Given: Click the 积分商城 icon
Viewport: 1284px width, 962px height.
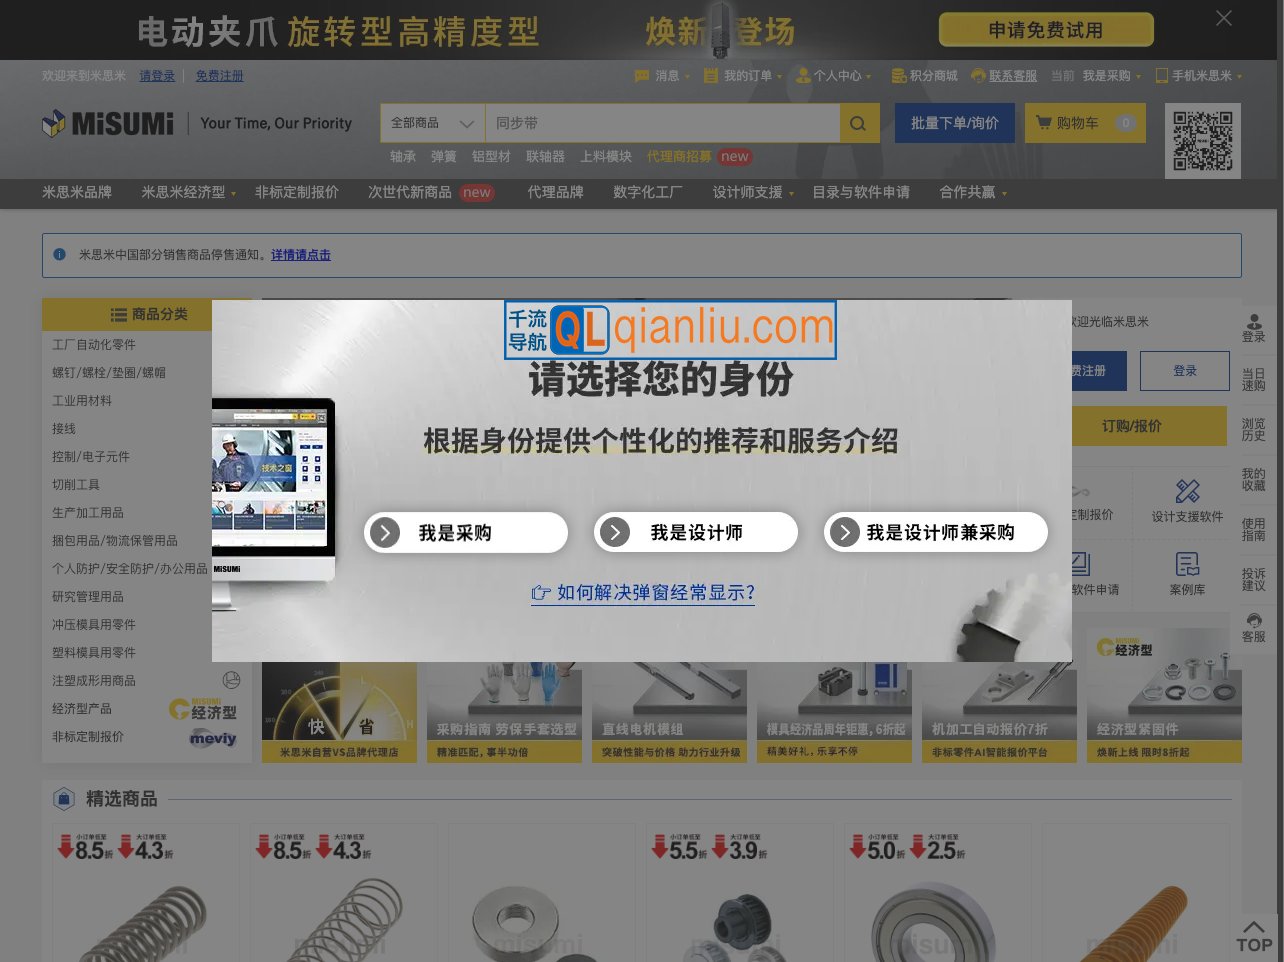Looking at the screenshot, I should pos(898,75).
